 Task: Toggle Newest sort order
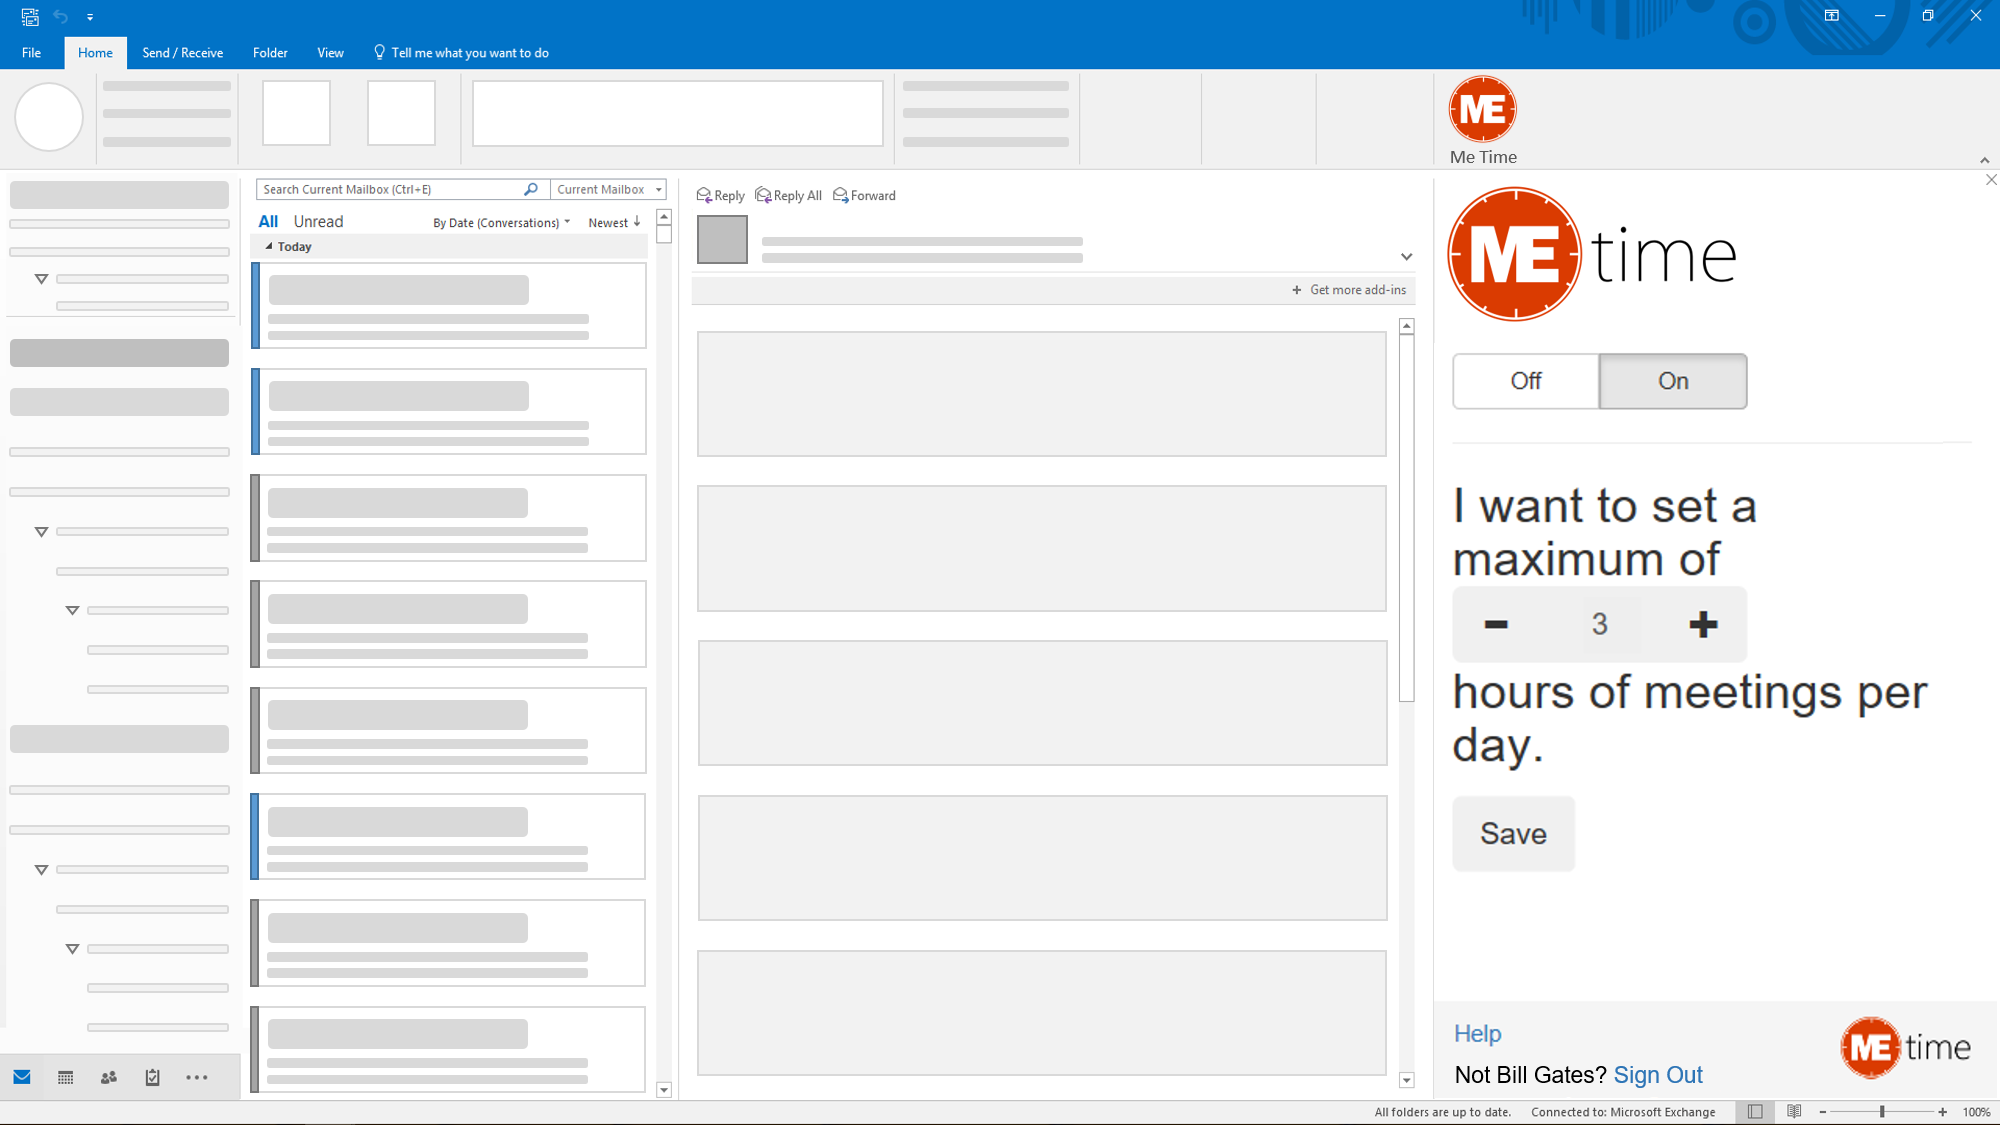[614, 222]
